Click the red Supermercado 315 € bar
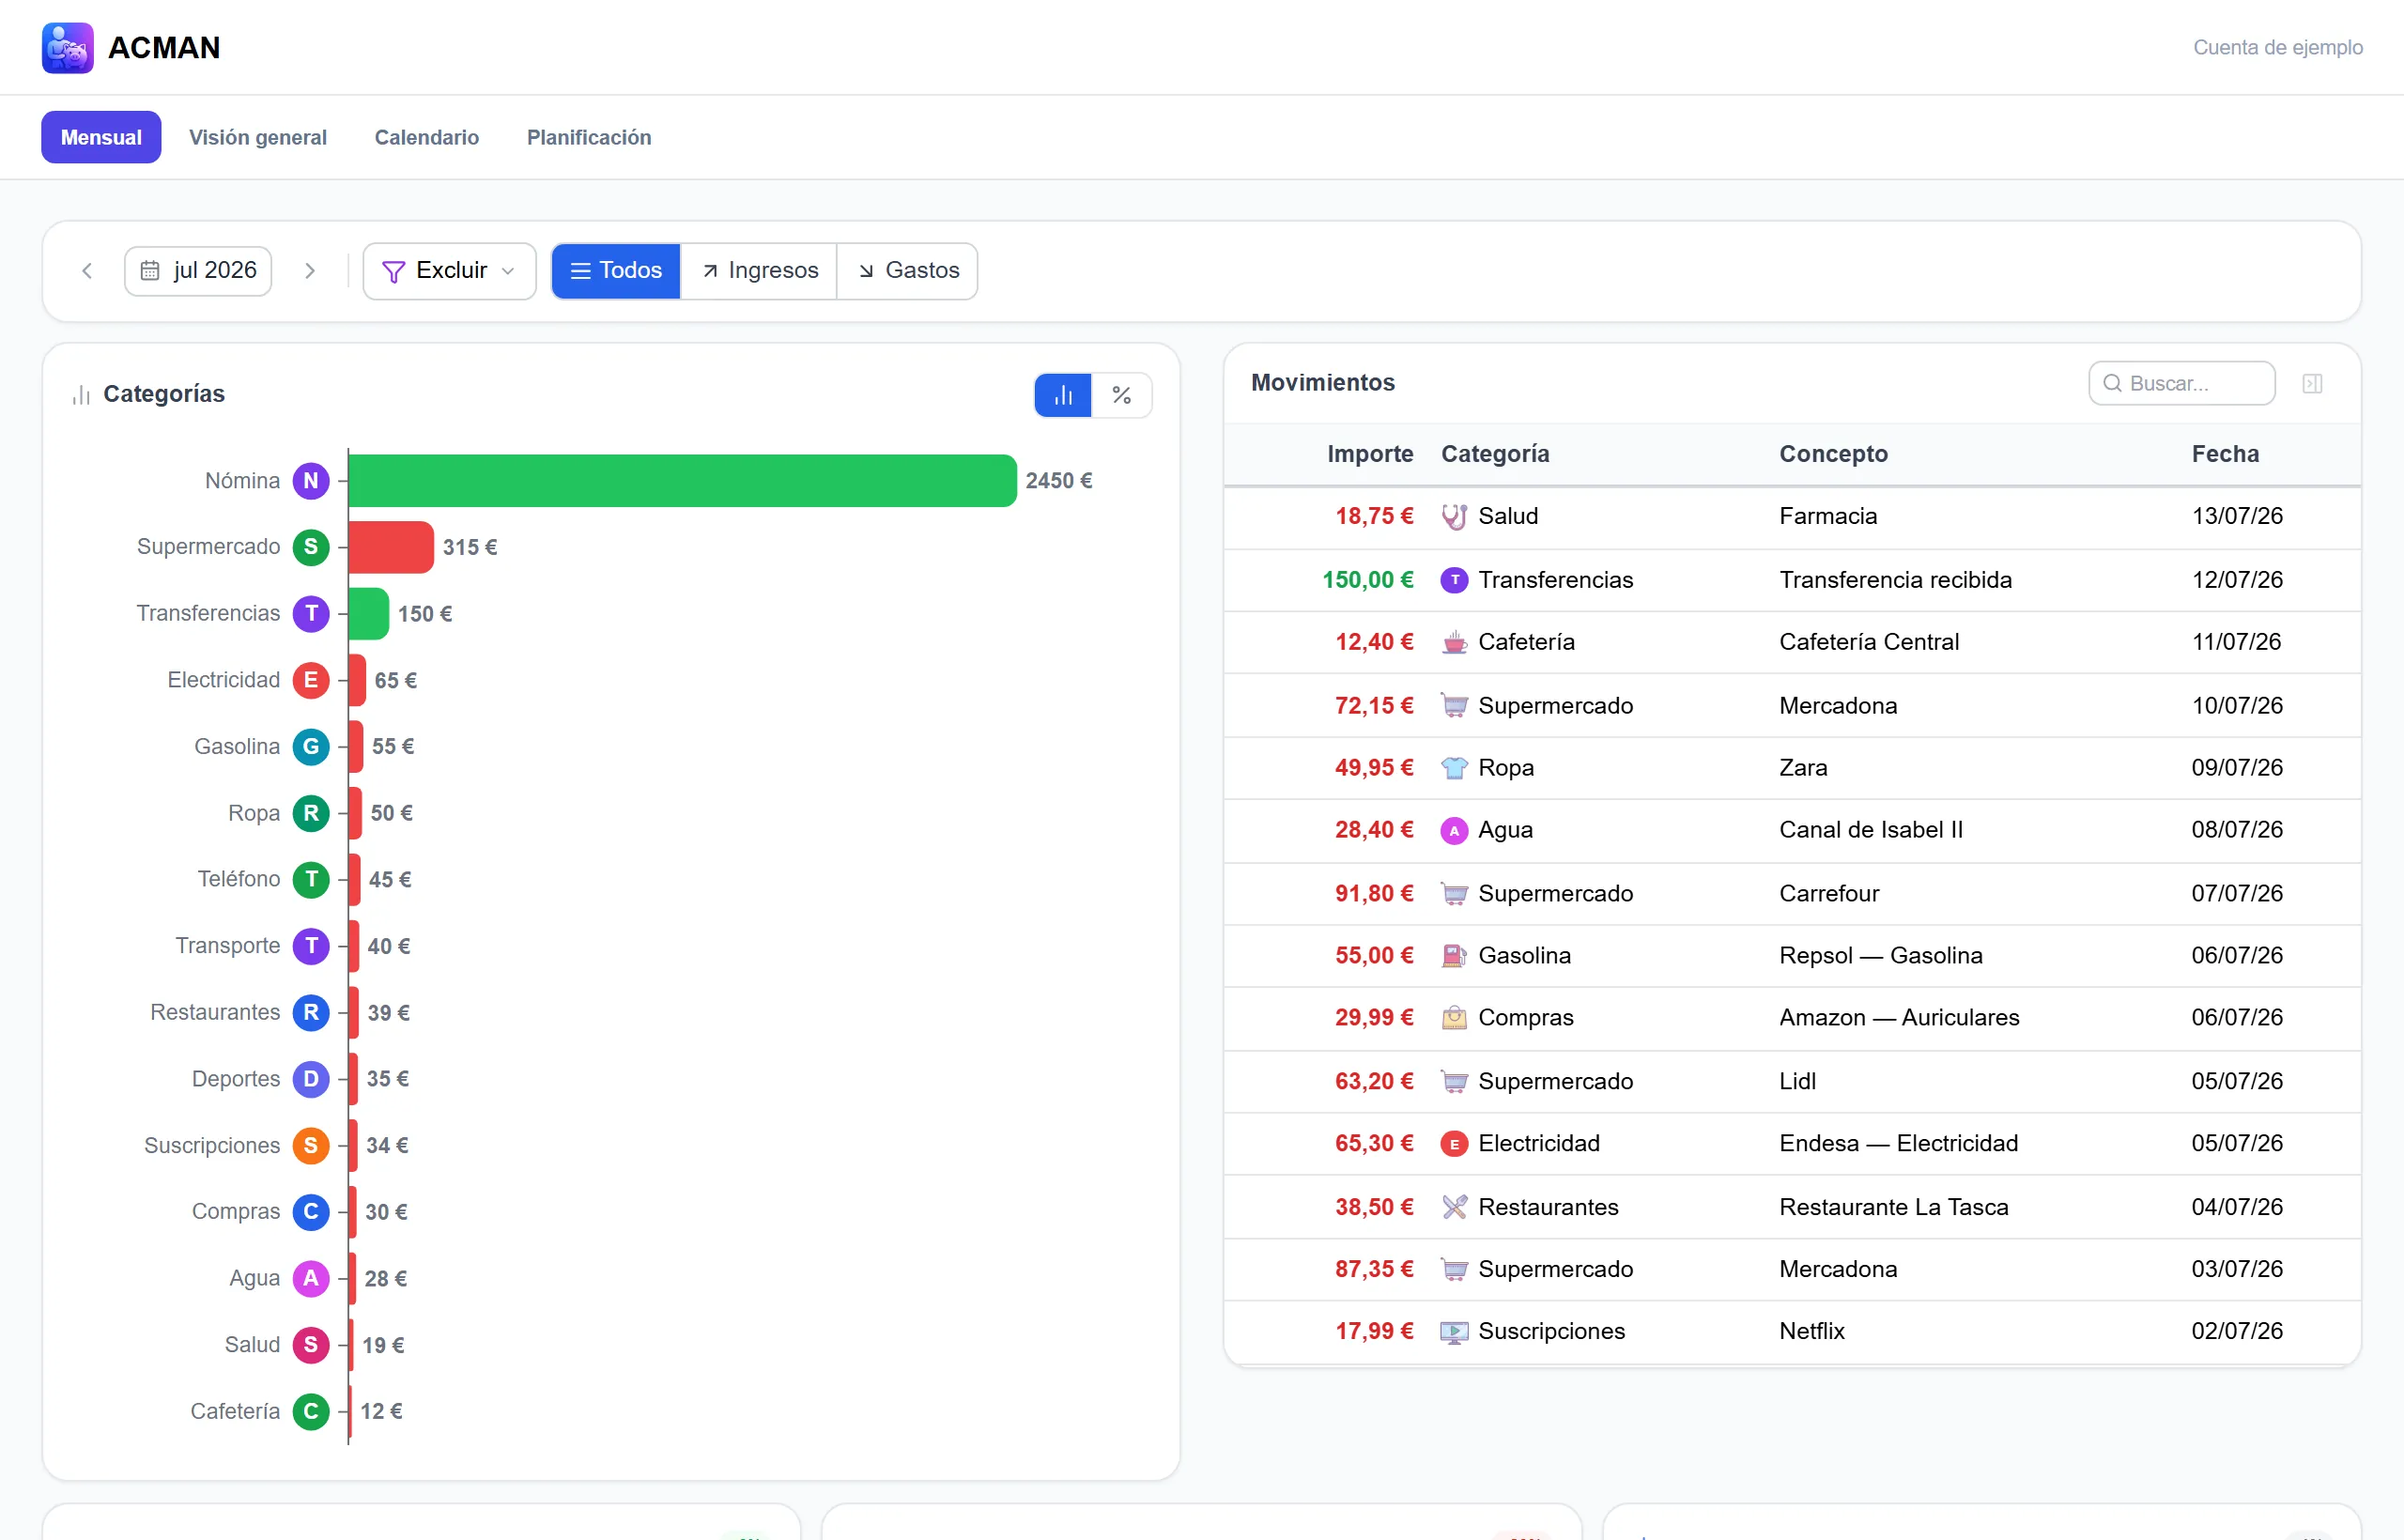This screenshot has height=1540, width=2404. click(391, 547)
